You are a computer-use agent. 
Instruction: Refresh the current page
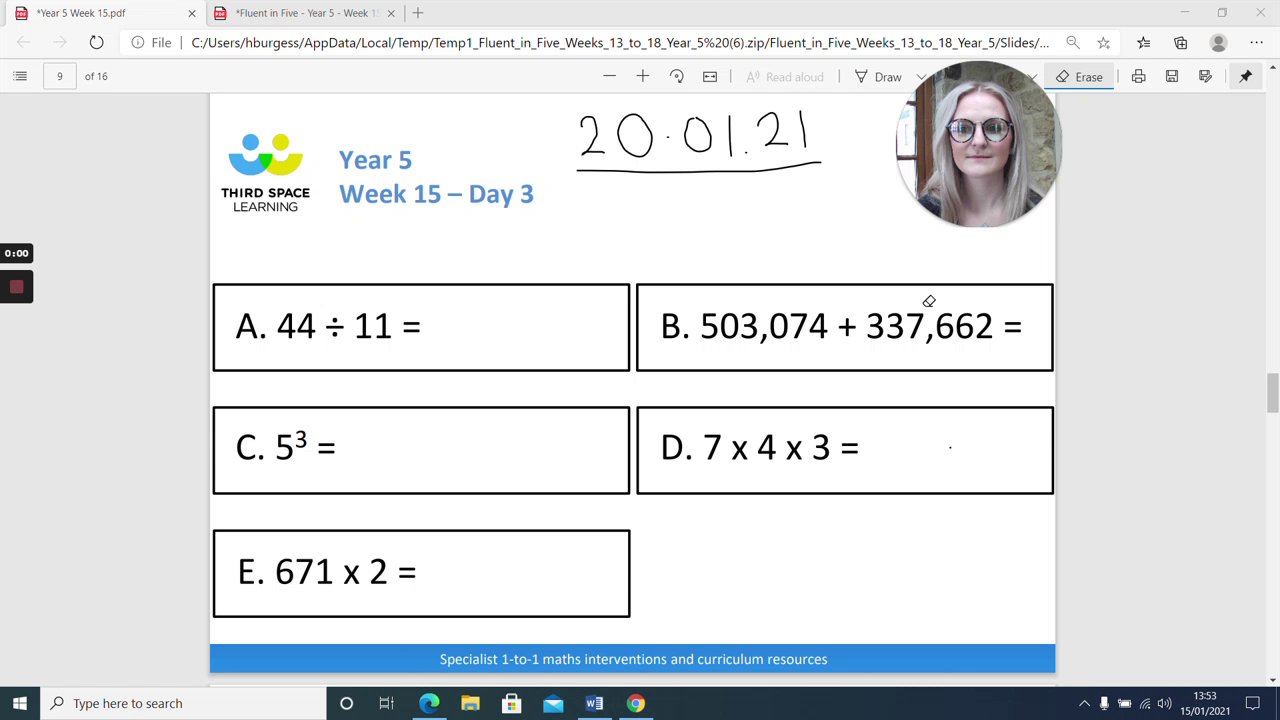[x=96, y=42]
